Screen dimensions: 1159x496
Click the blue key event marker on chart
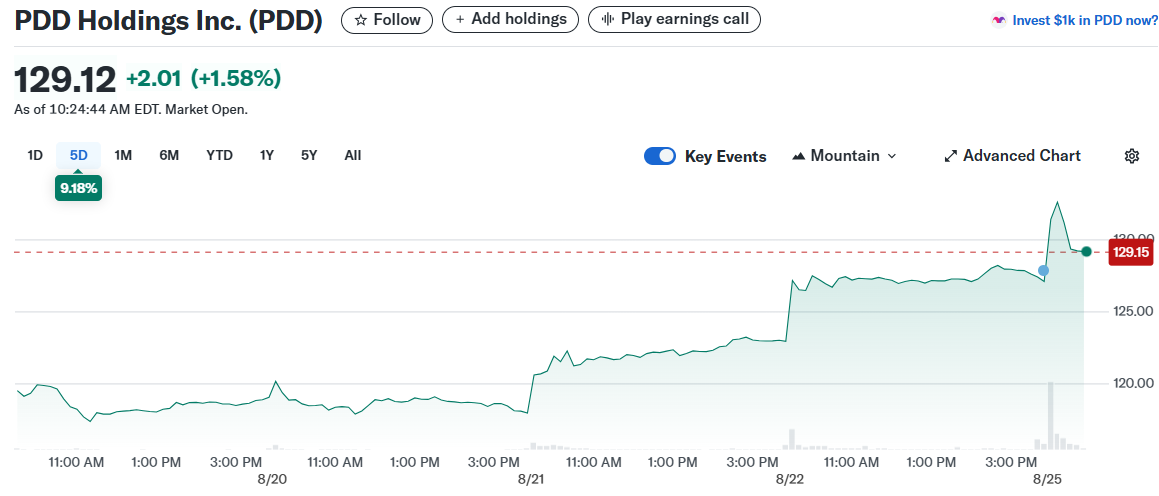click(x=1043, y=271)
